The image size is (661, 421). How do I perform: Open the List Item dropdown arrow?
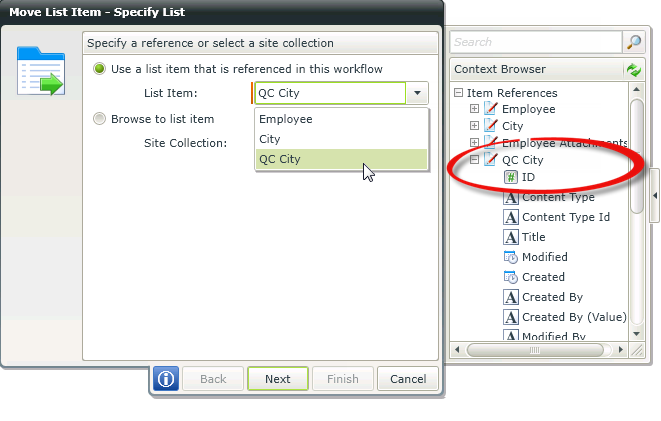417,93
